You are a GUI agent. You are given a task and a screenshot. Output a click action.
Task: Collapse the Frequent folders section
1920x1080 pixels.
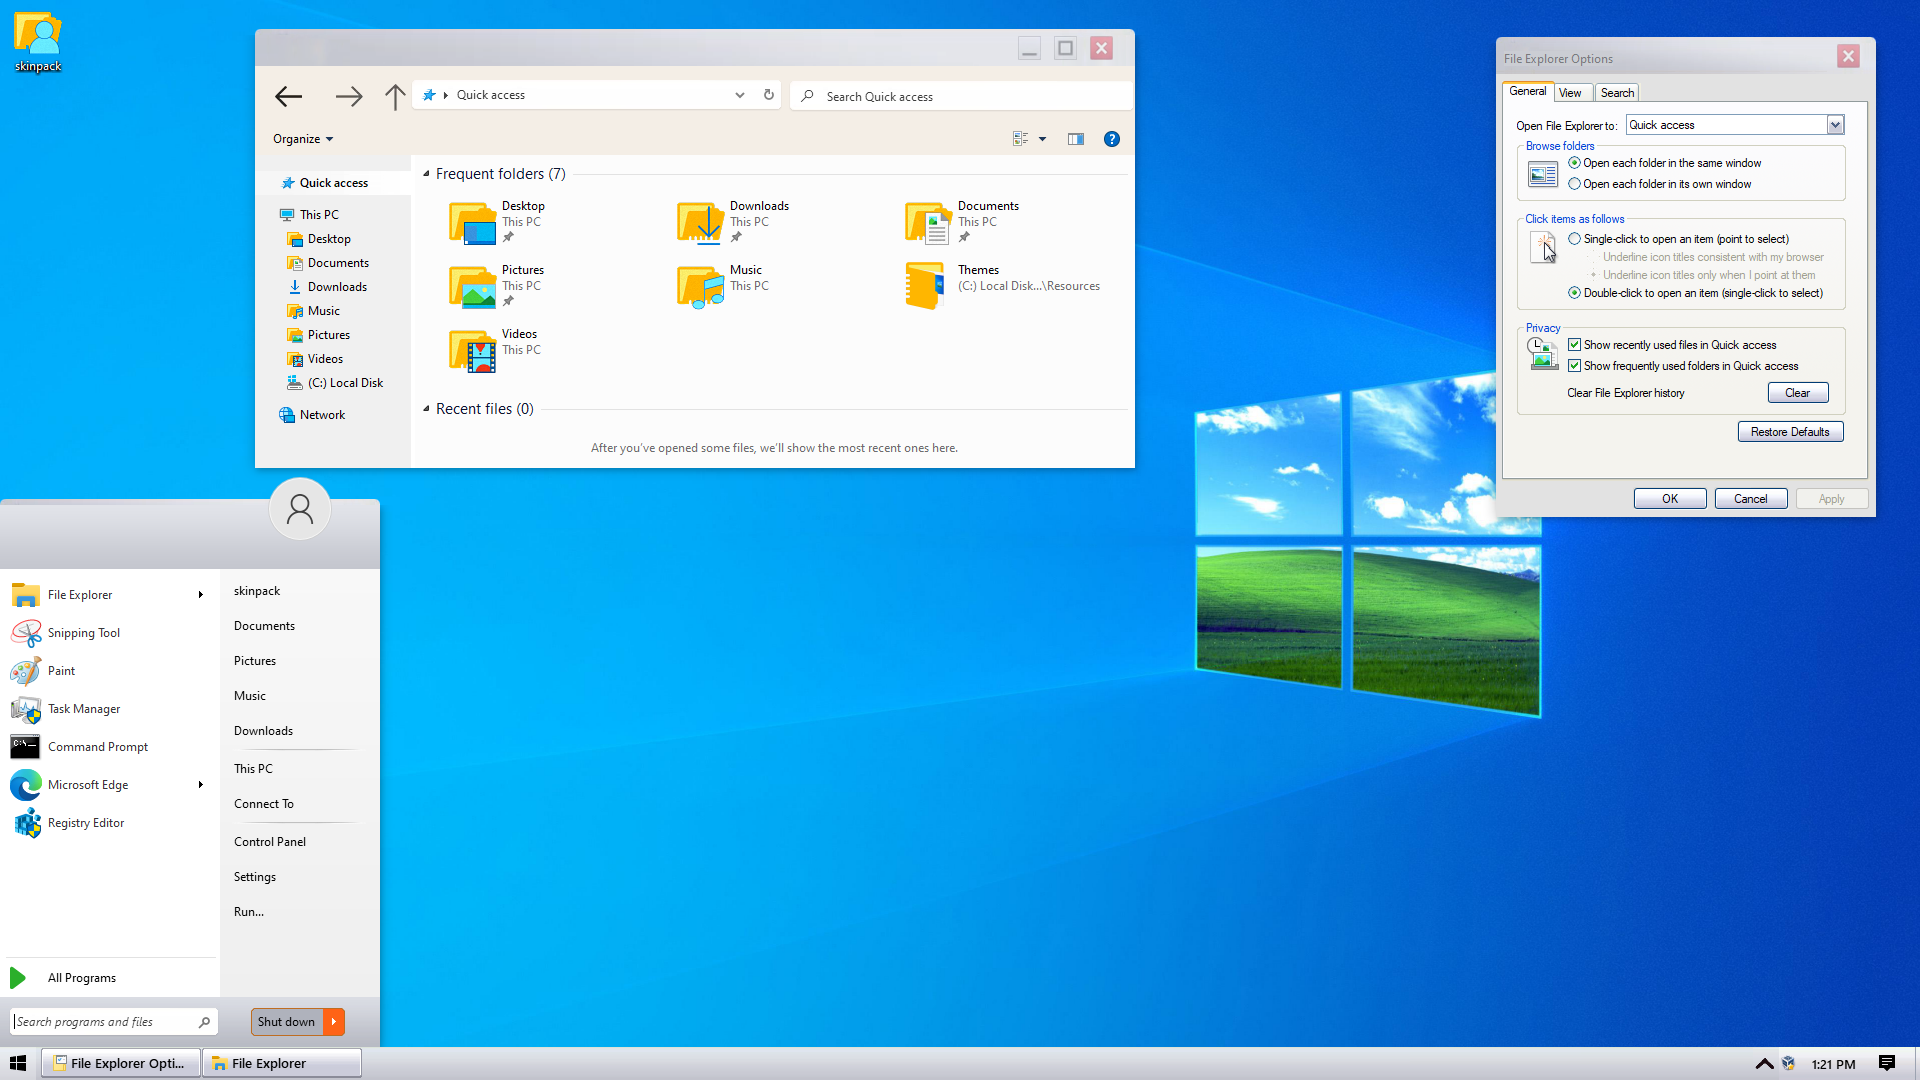click(427, 174)
